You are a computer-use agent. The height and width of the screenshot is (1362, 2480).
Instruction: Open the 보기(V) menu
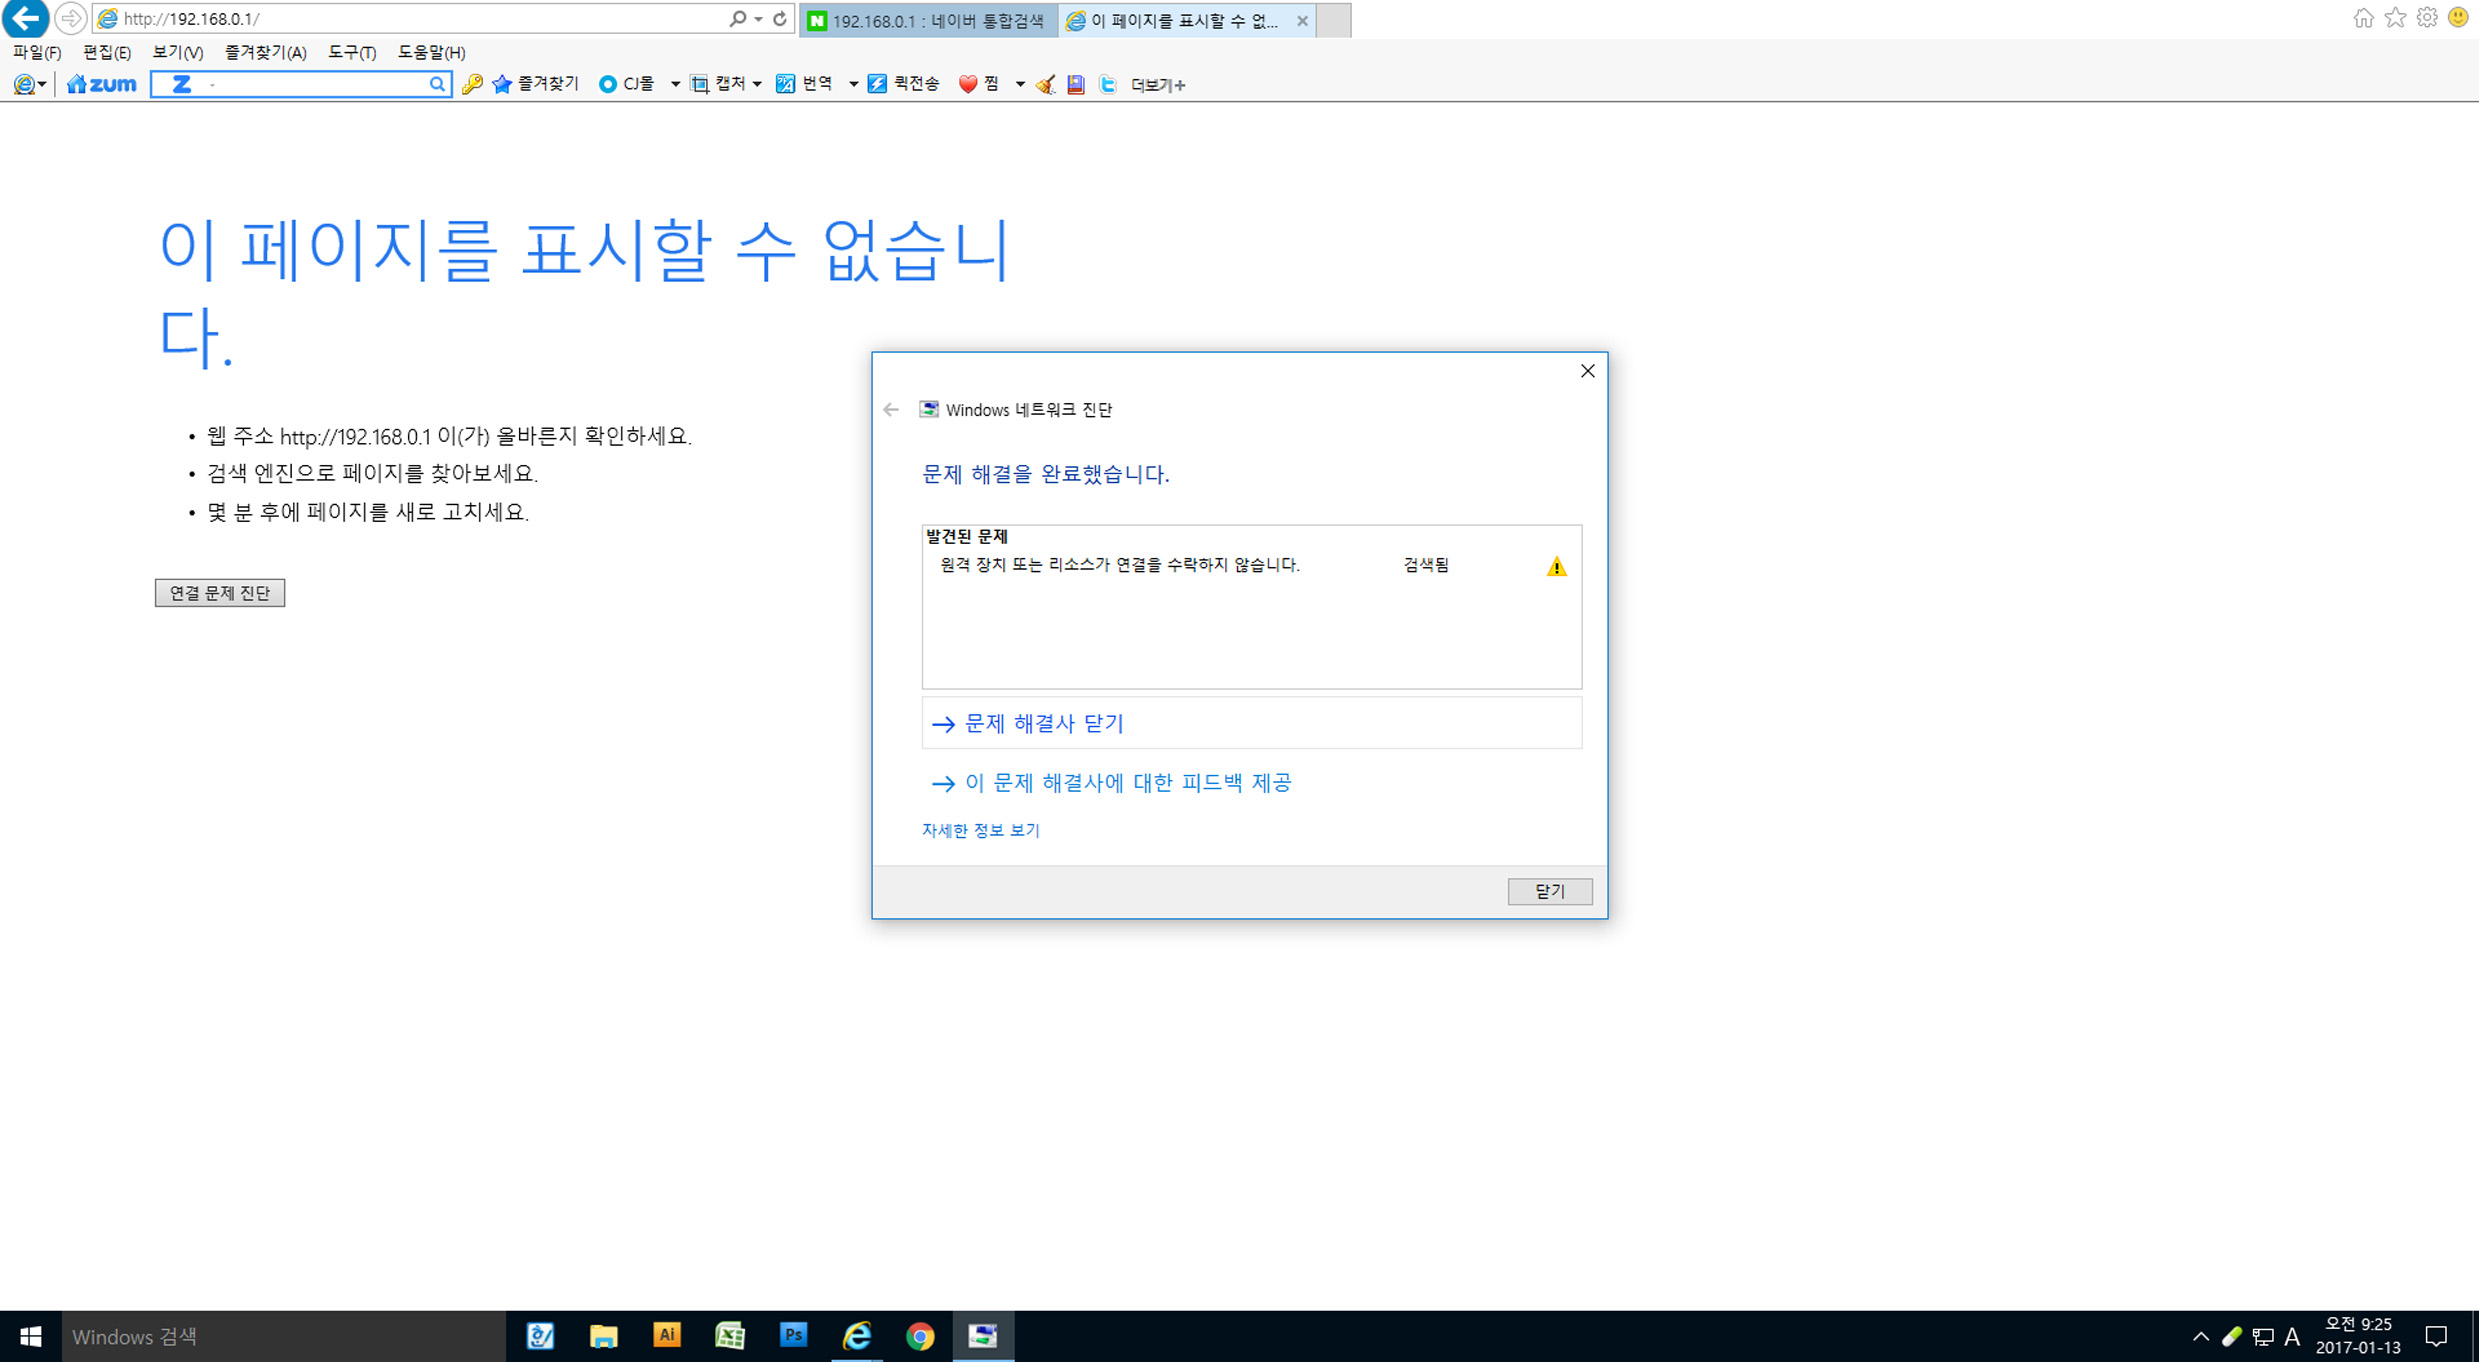pyautogui.click(x=178, y=52)
